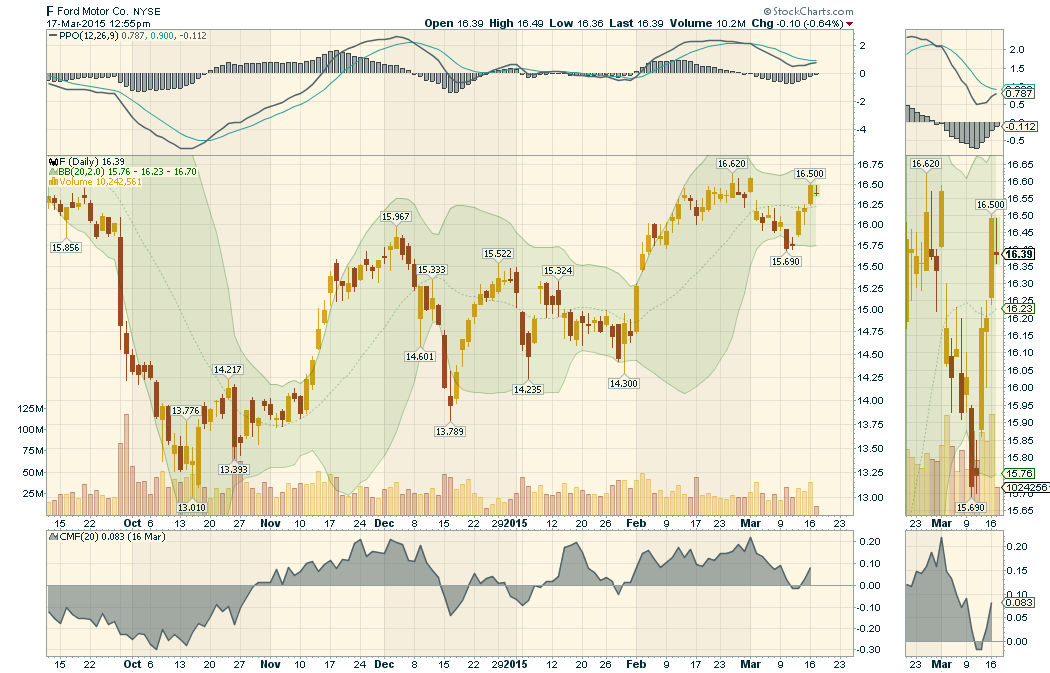Click the Volume 10,242,561 legend
1050x673 pixels.
(x=100, y=181)
